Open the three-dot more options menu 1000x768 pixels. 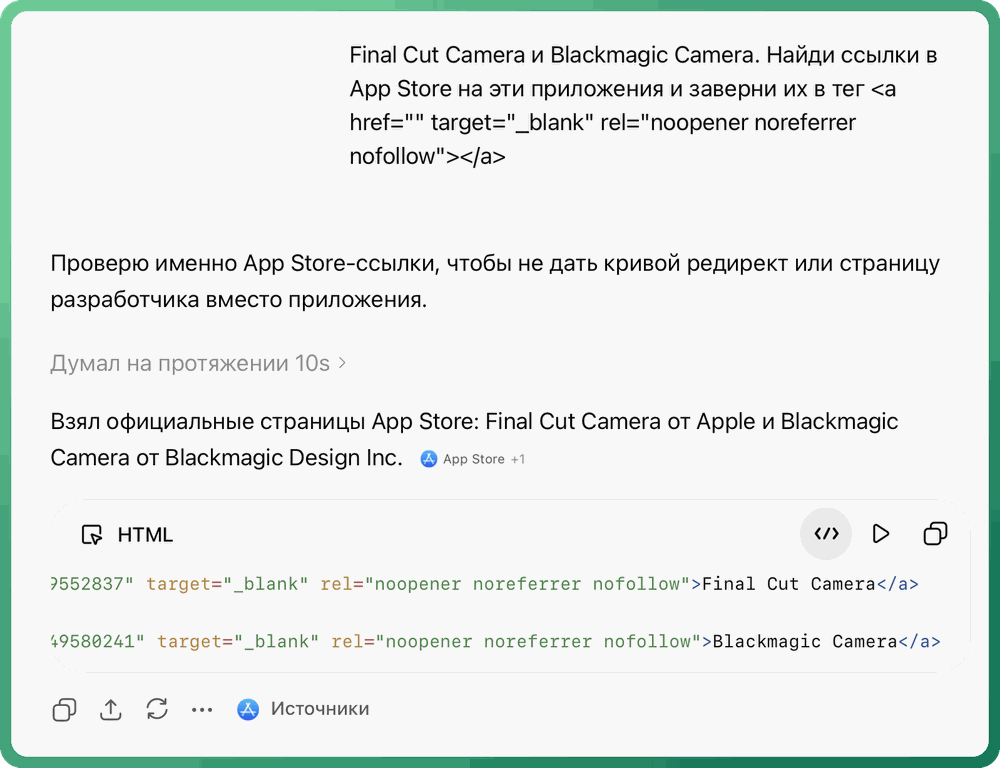click(202, 709)
